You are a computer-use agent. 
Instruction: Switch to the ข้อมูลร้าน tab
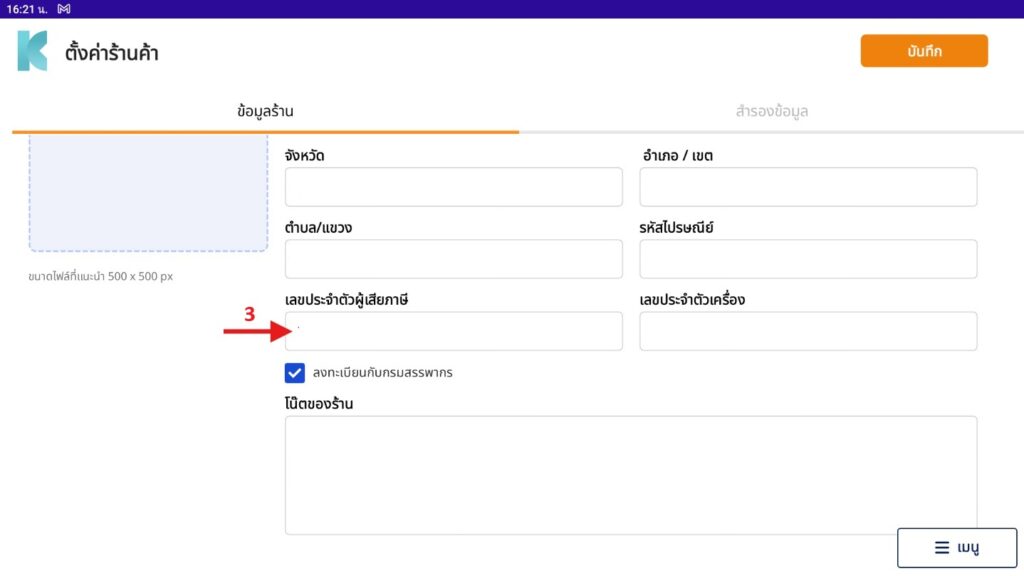pos(265,111)
